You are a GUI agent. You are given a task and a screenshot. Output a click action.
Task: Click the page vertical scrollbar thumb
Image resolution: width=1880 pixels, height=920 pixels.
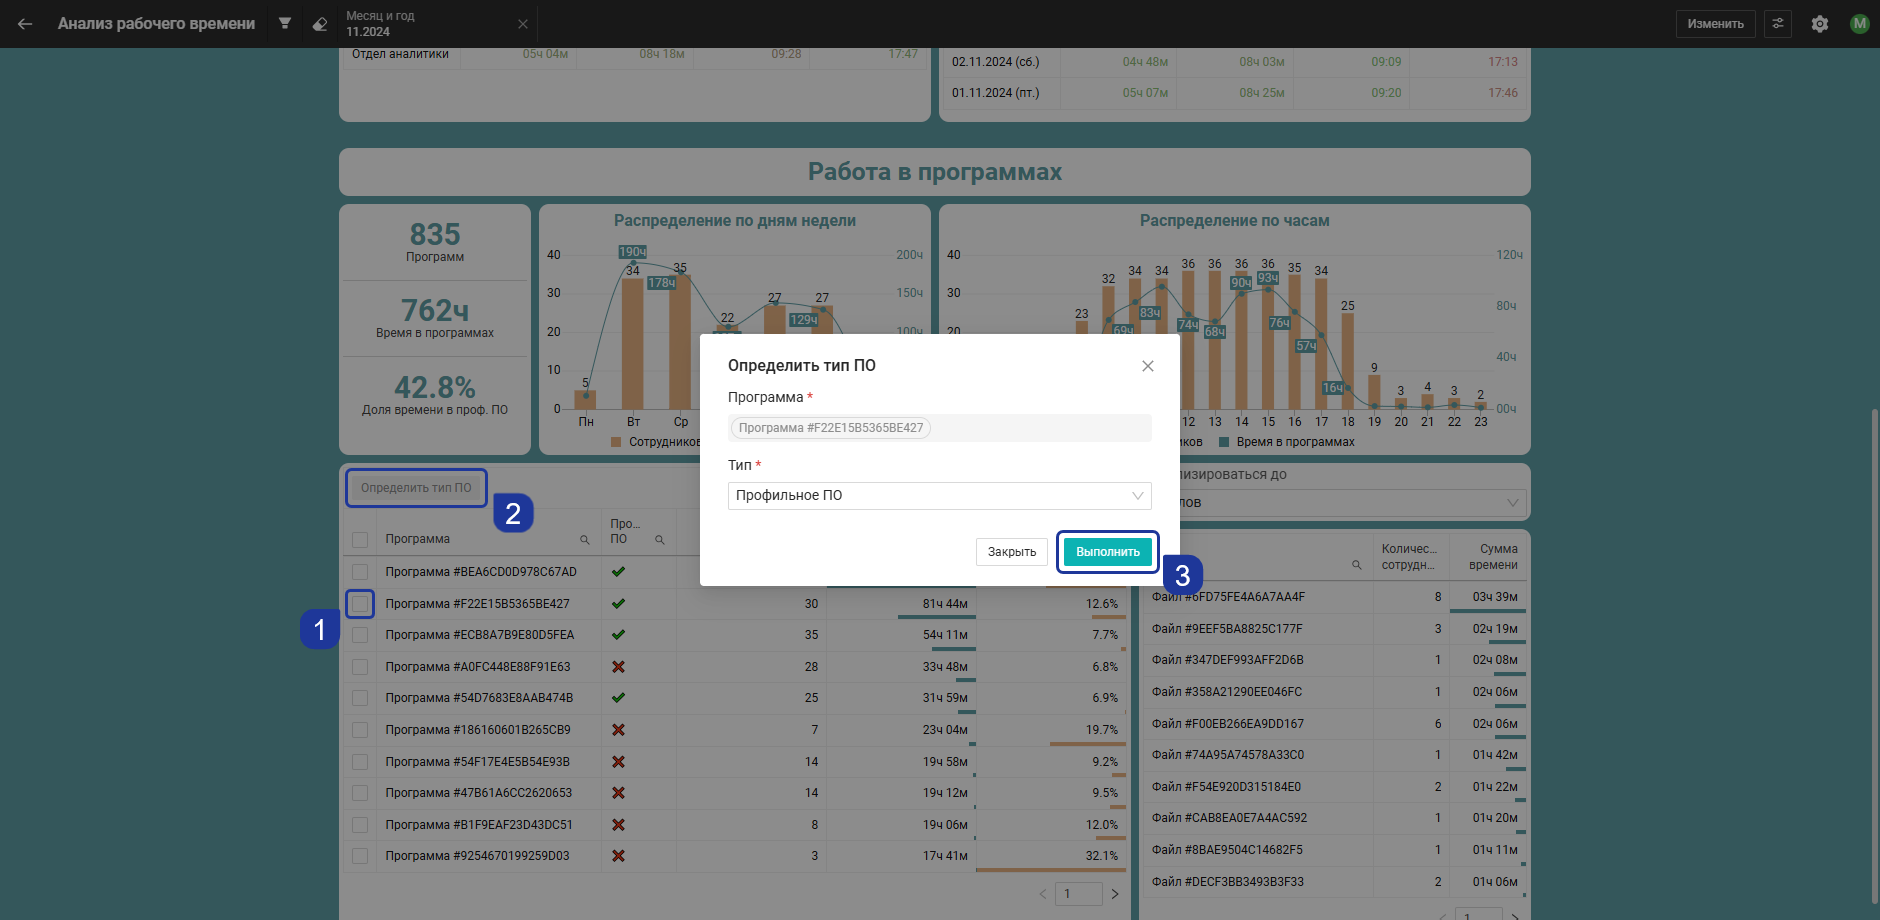[x=1874, y=655]
